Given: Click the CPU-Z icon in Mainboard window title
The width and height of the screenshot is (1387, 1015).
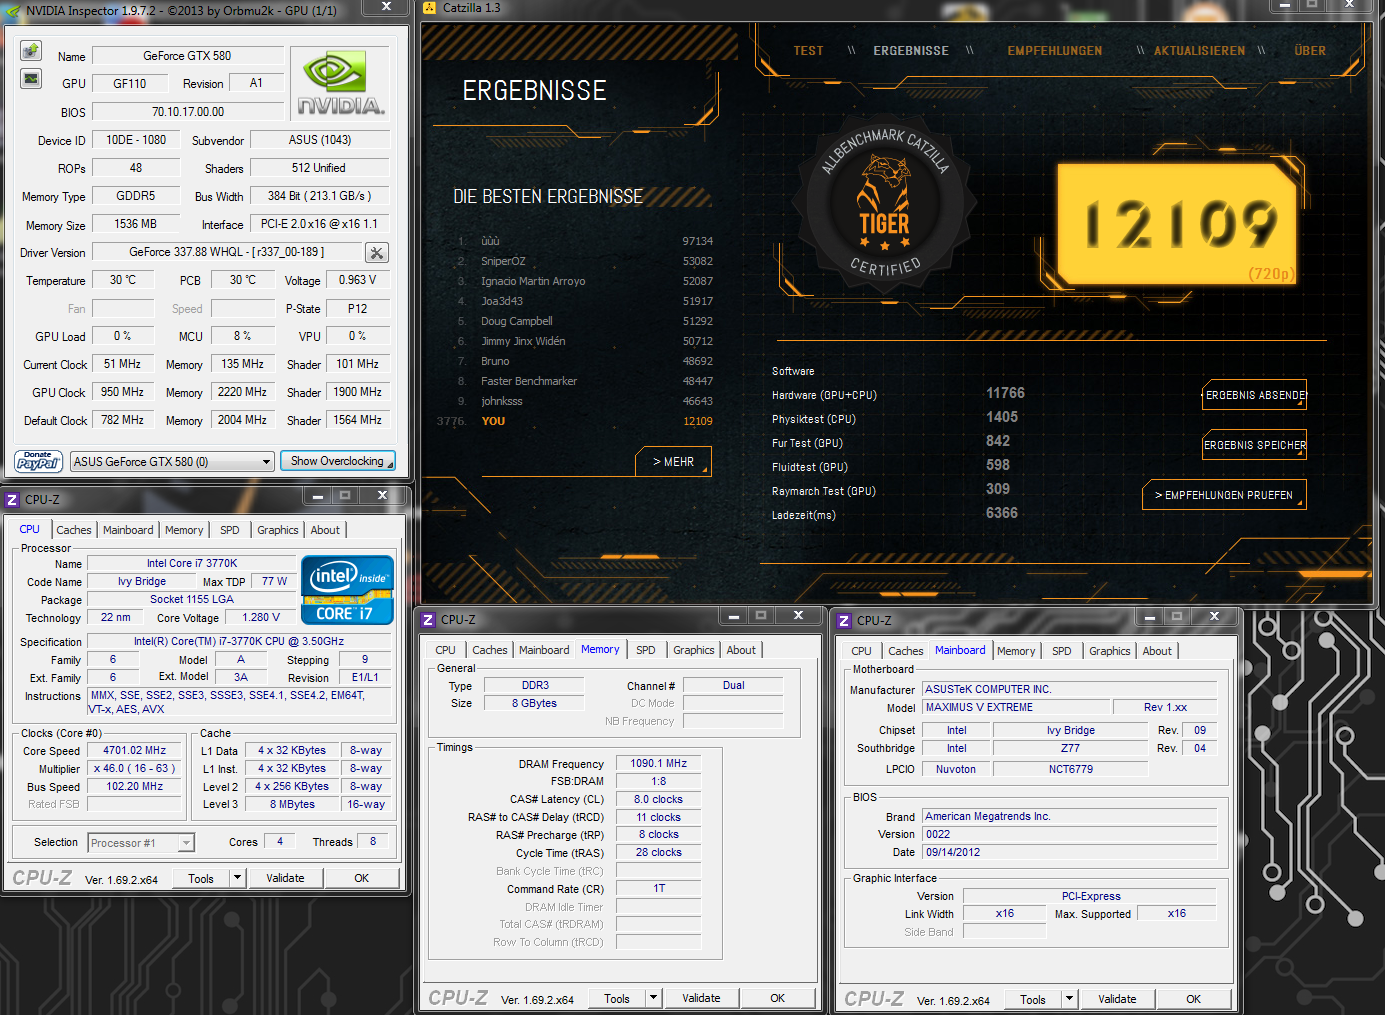Looking at the screenshot, I should click(843, 621).
